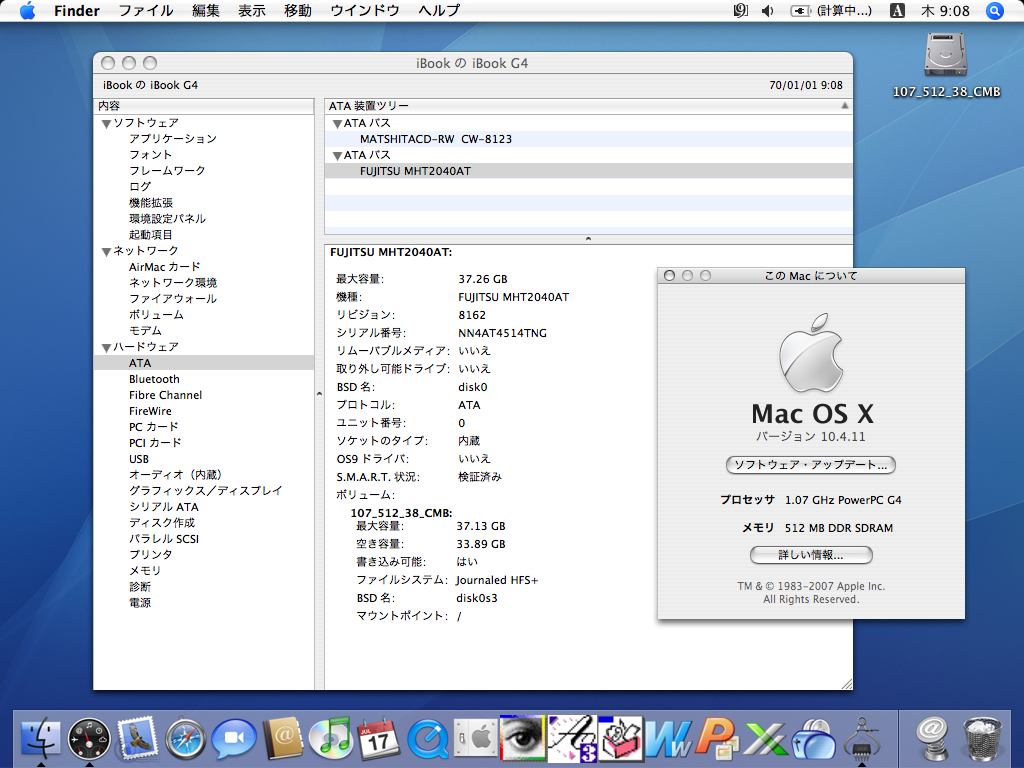Screen dimensions: 1024x768
Task: Launch iTunes from the Dock
Action: coord(330,739)
